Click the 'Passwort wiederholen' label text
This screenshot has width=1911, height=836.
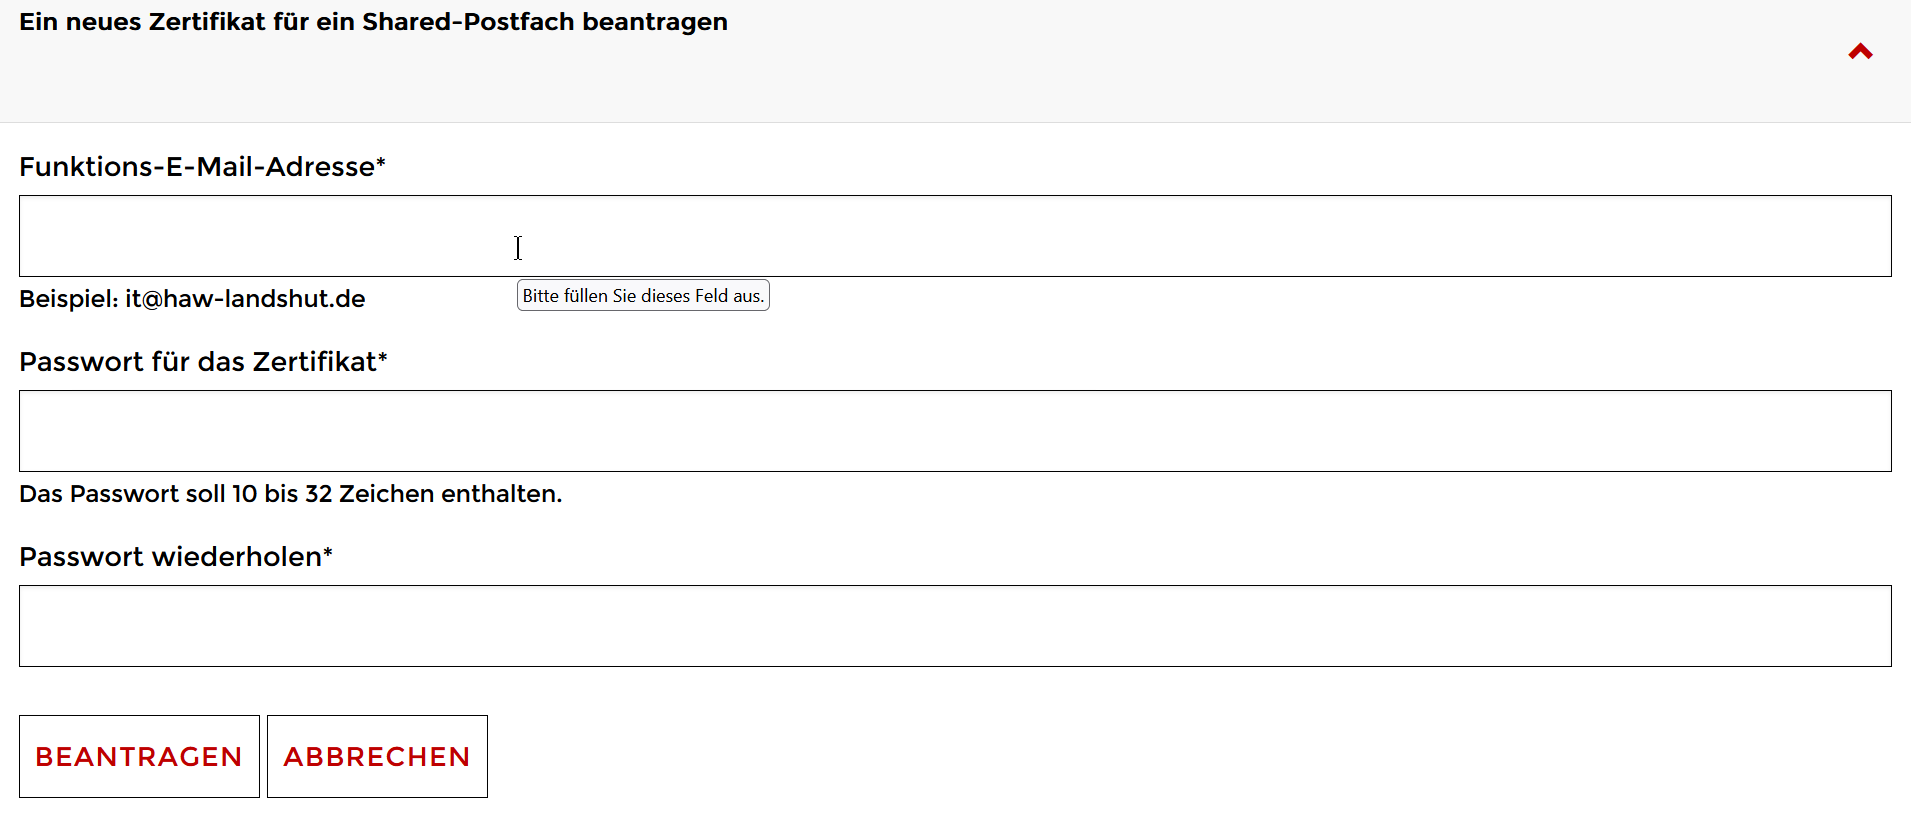(x=171, y=557)
